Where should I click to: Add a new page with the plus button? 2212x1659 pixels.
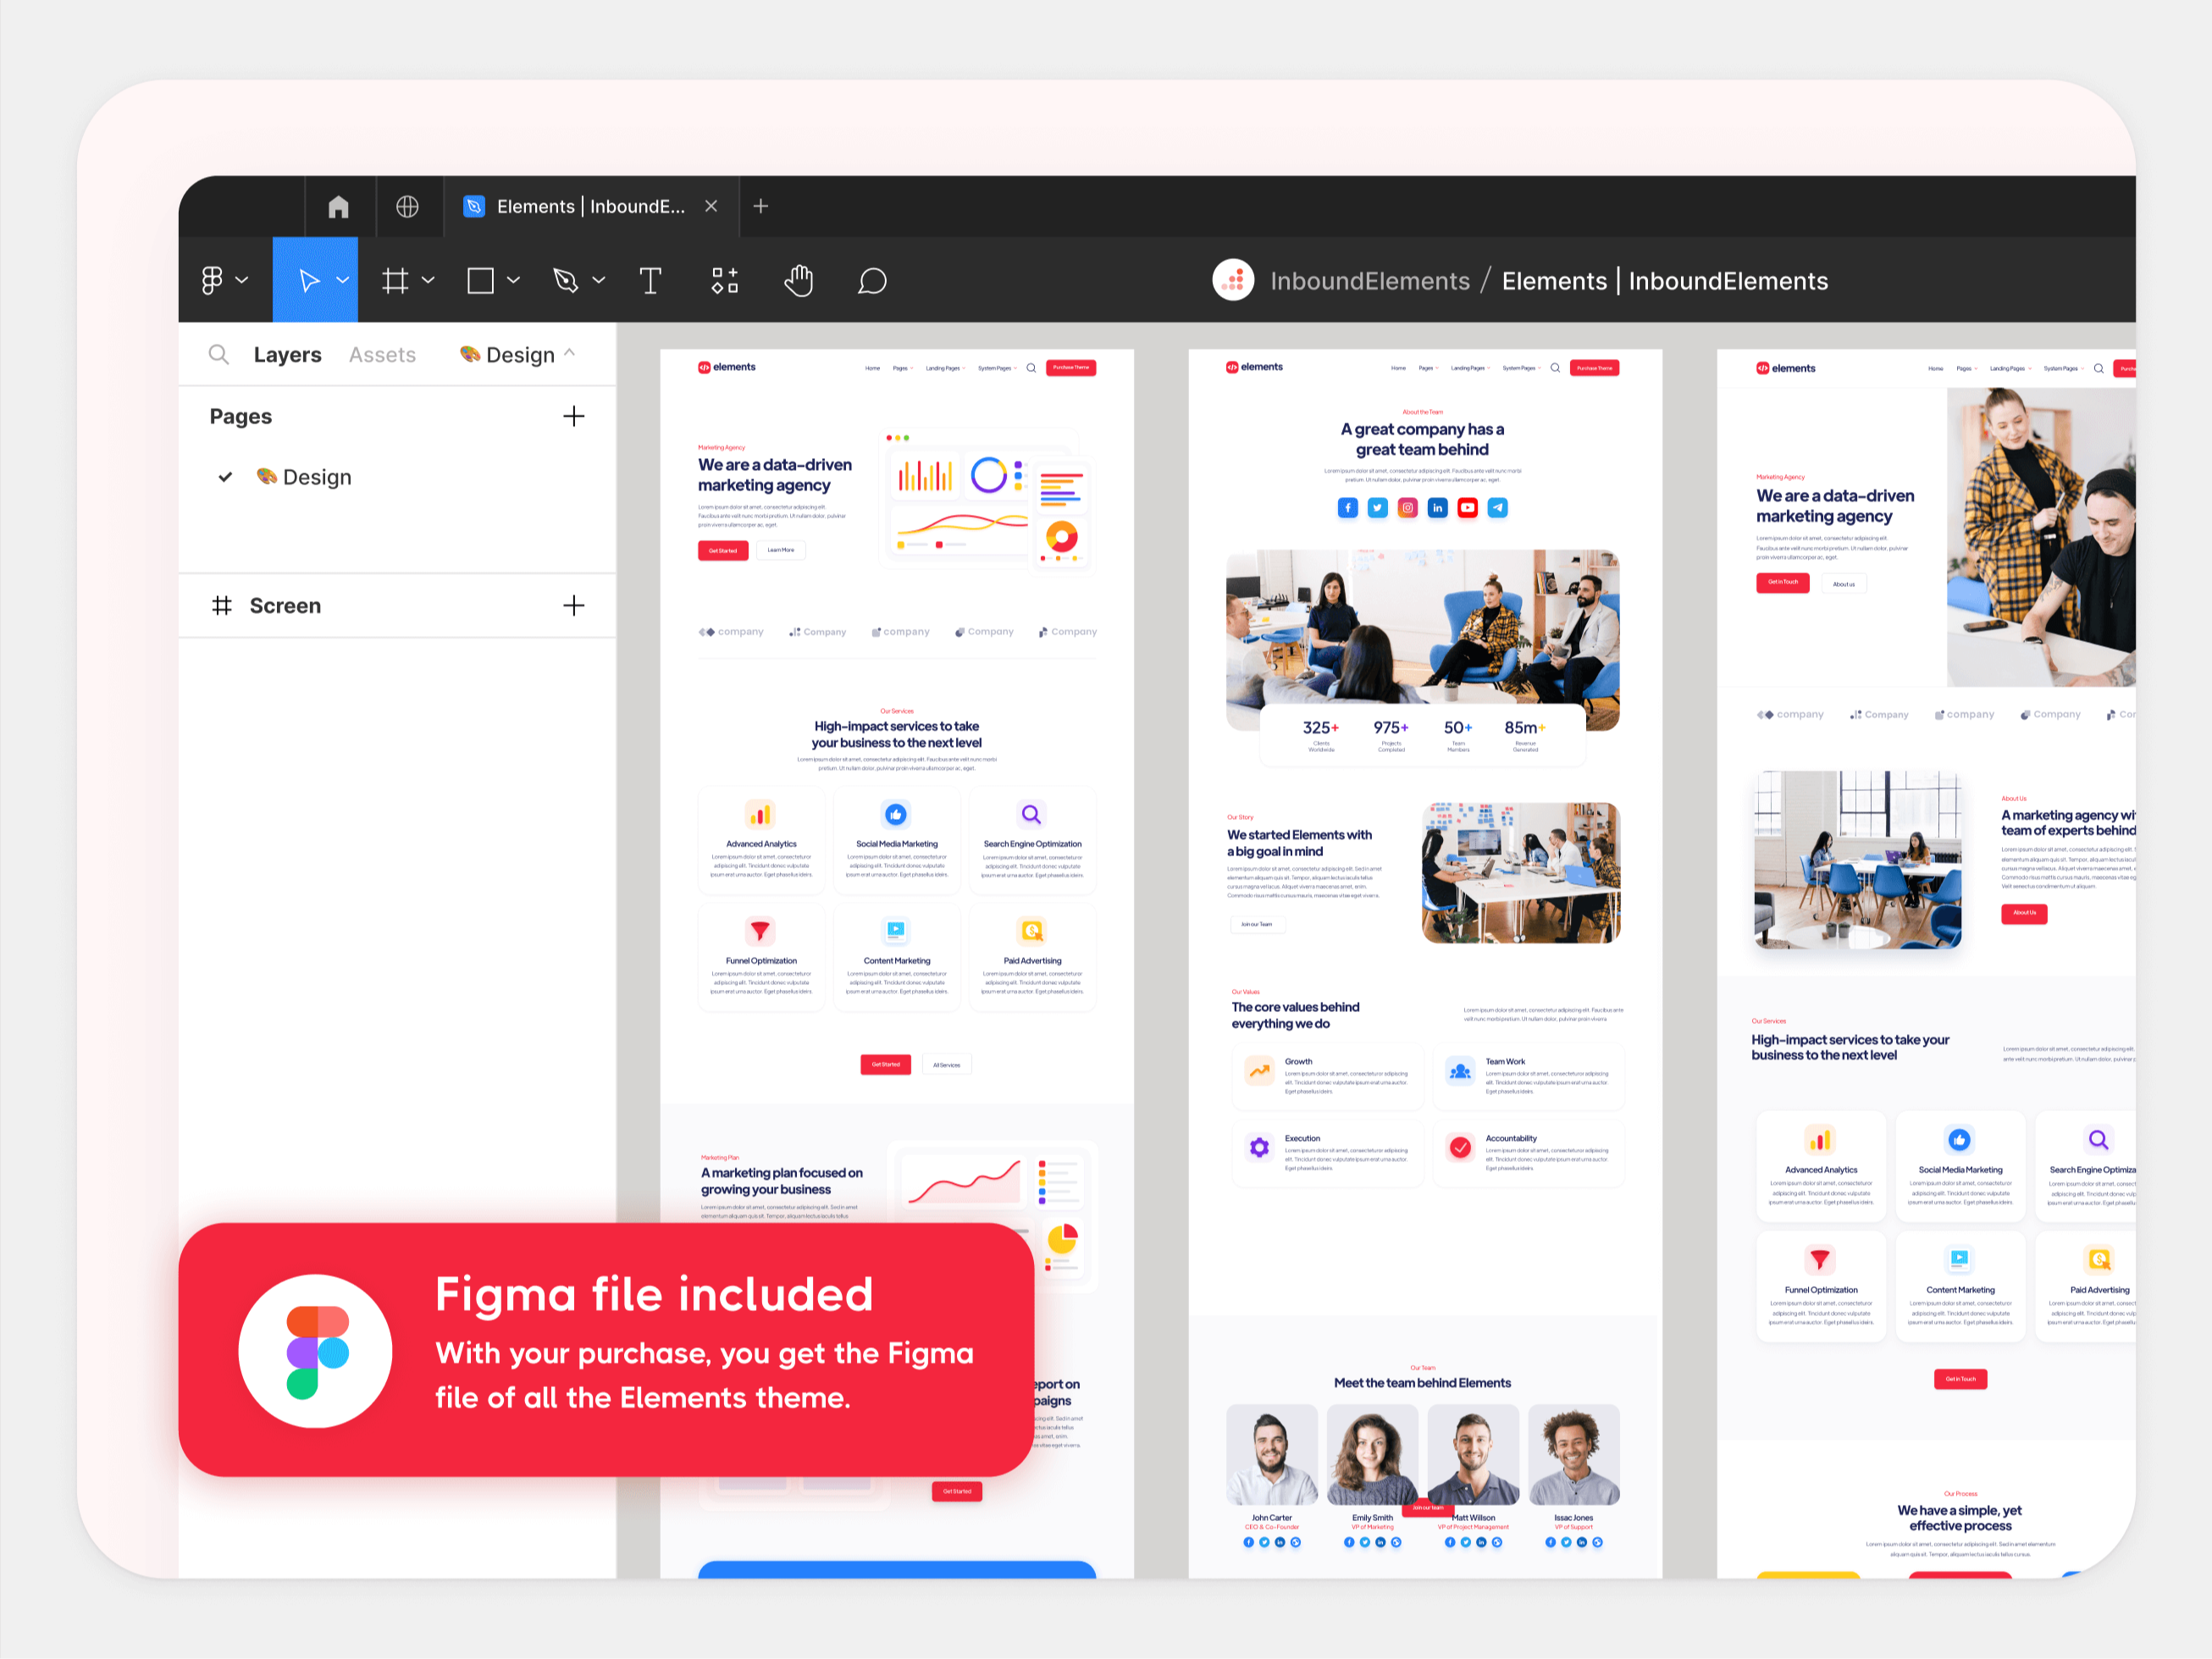(x=574, y=416)
